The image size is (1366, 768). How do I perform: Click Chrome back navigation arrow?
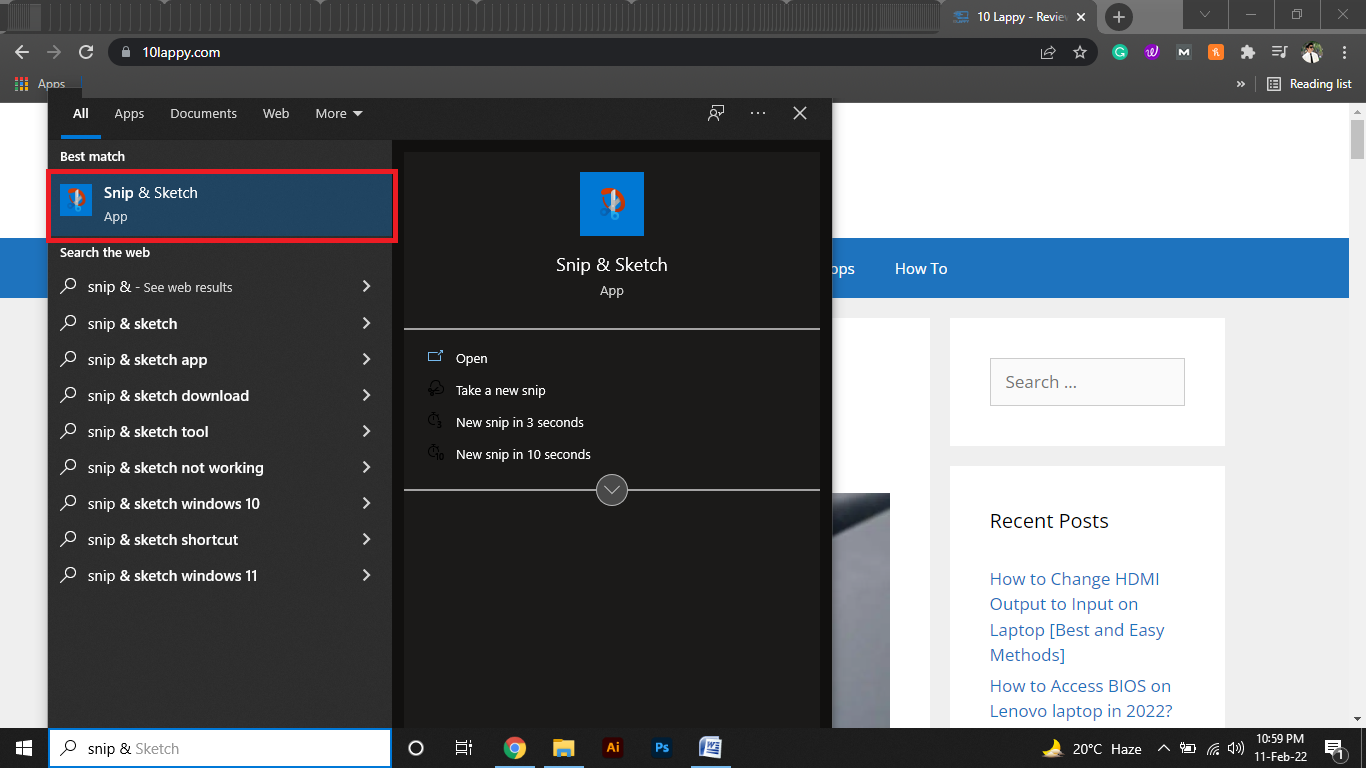point(22,52)
